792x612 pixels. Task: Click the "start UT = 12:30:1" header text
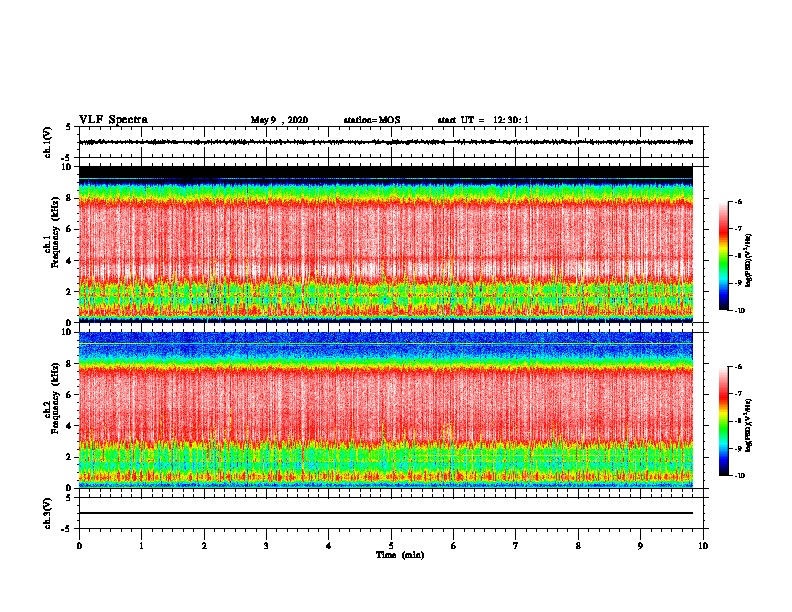(483, 120)
